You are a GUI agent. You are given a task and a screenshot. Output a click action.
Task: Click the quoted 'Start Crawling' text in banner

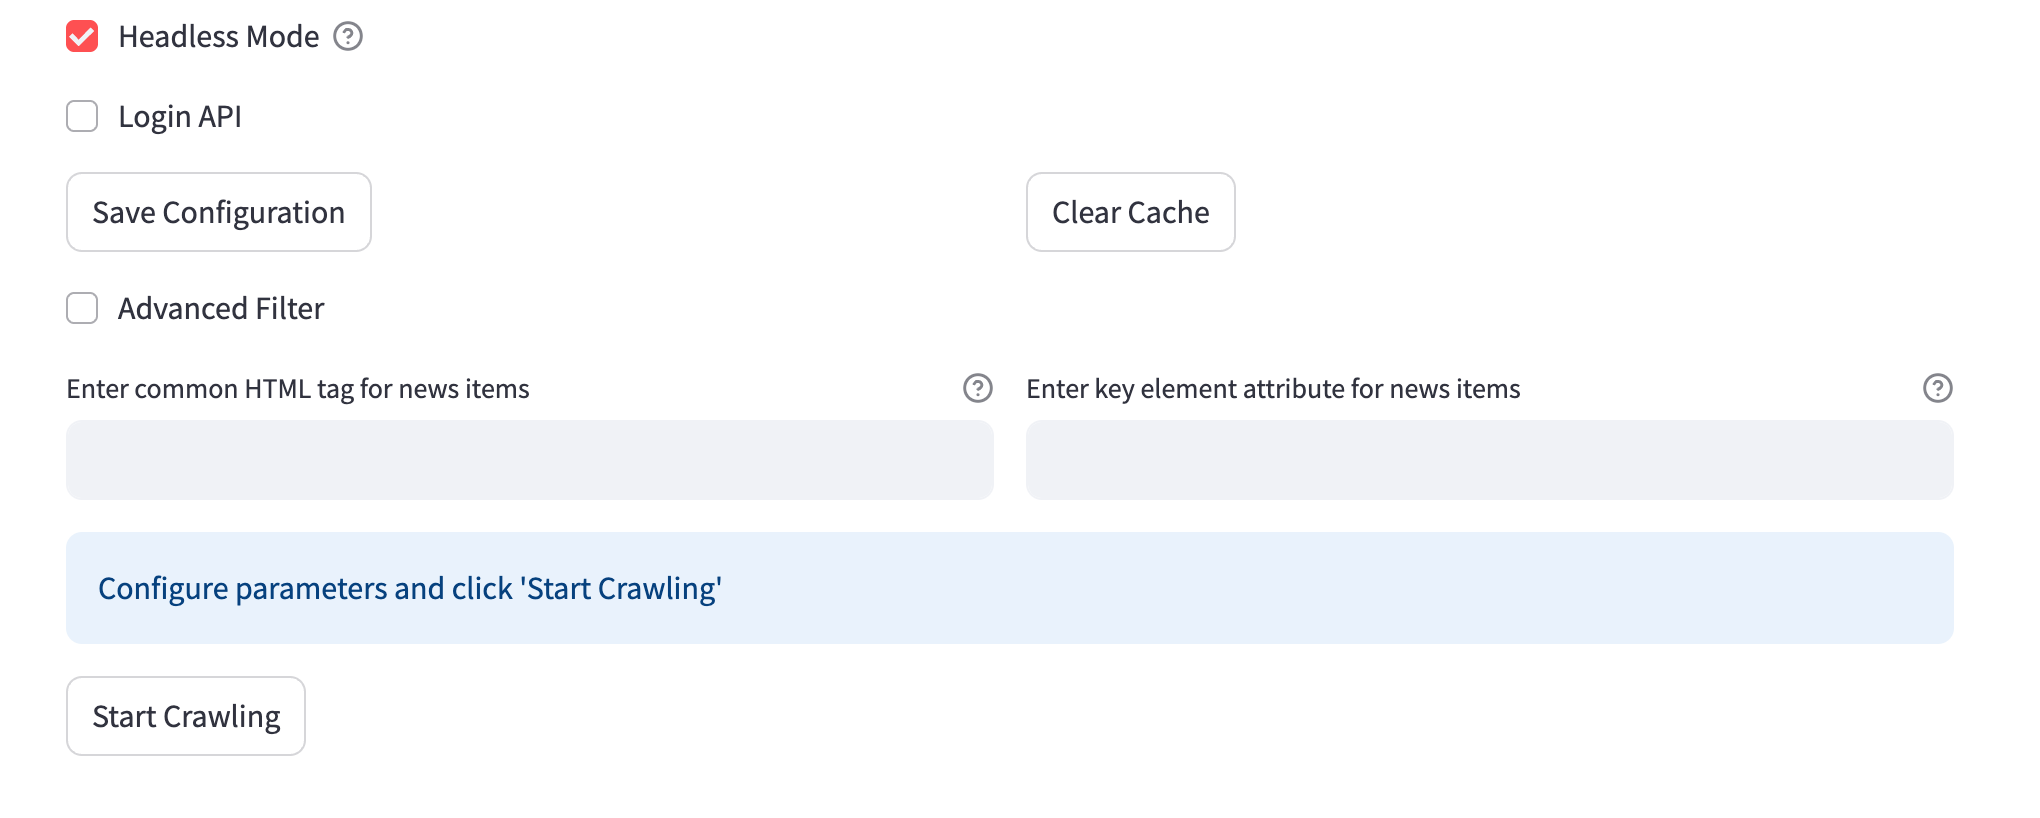pos(621,589)
